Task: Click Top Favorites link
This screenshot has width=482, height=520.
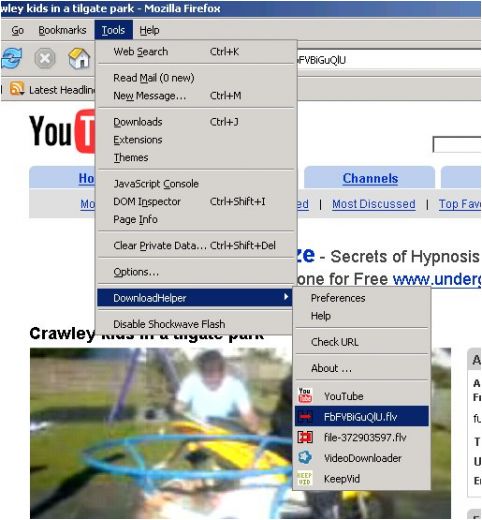Action: (x=460, y=204)
